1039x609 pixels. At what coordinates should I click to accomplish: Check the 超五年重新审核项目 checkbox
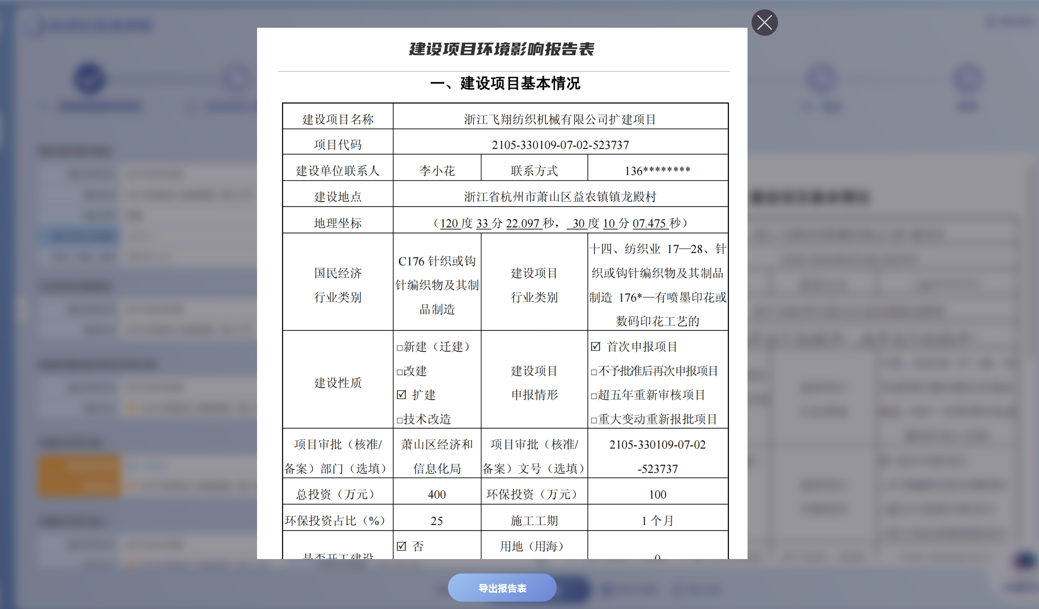[x=594, y=396]
